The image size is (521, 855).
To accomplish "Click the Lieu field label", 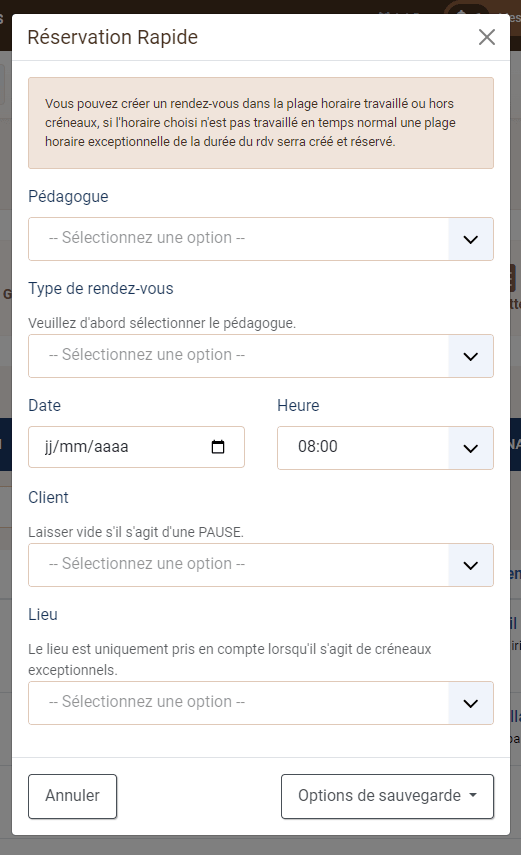I will click(43, 615).
